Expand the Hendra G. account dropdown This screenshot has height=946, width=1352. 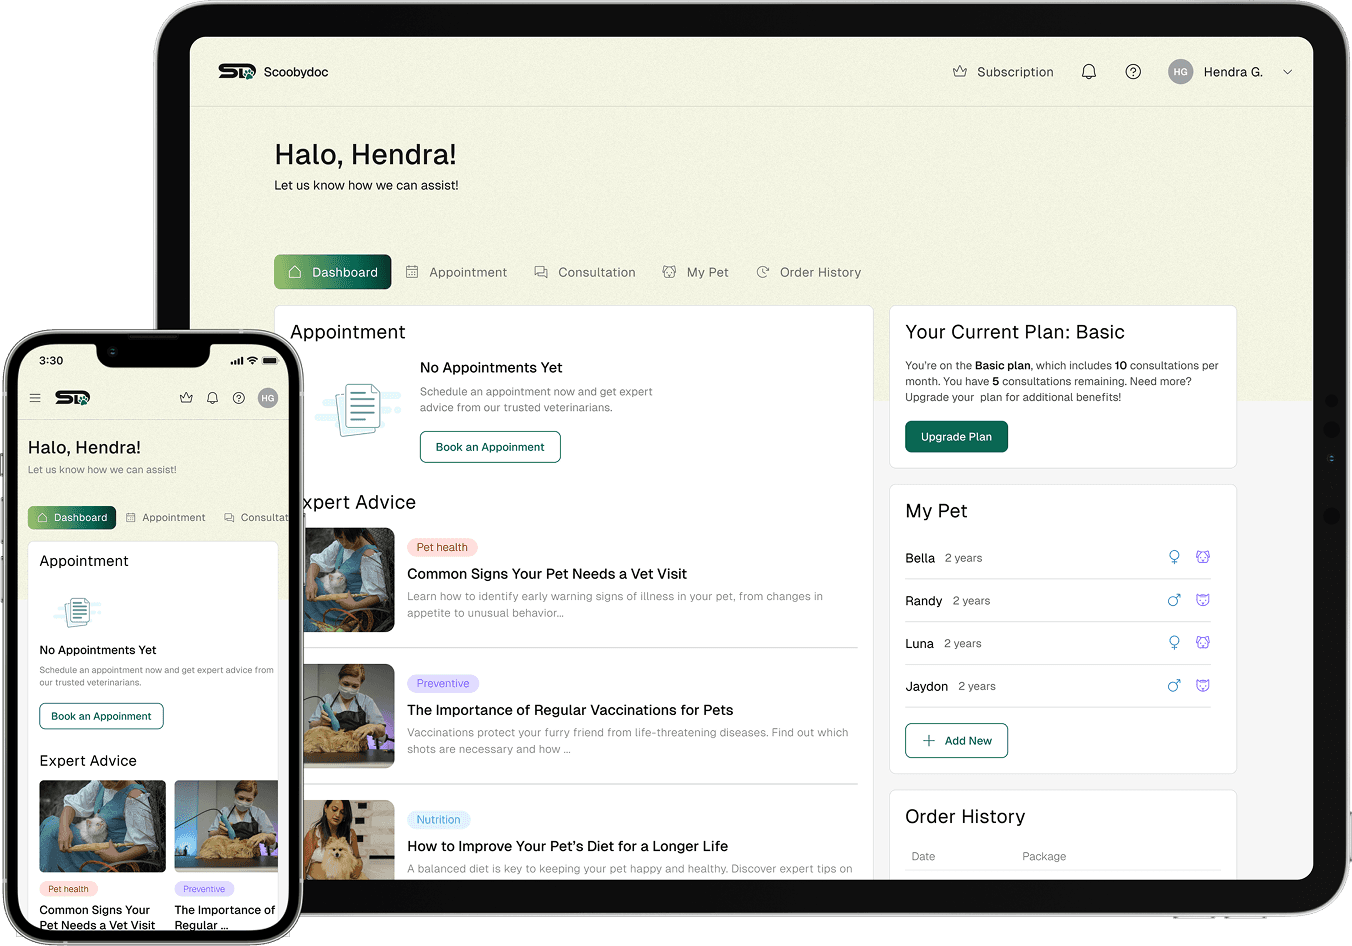[x=1287, y=72]
